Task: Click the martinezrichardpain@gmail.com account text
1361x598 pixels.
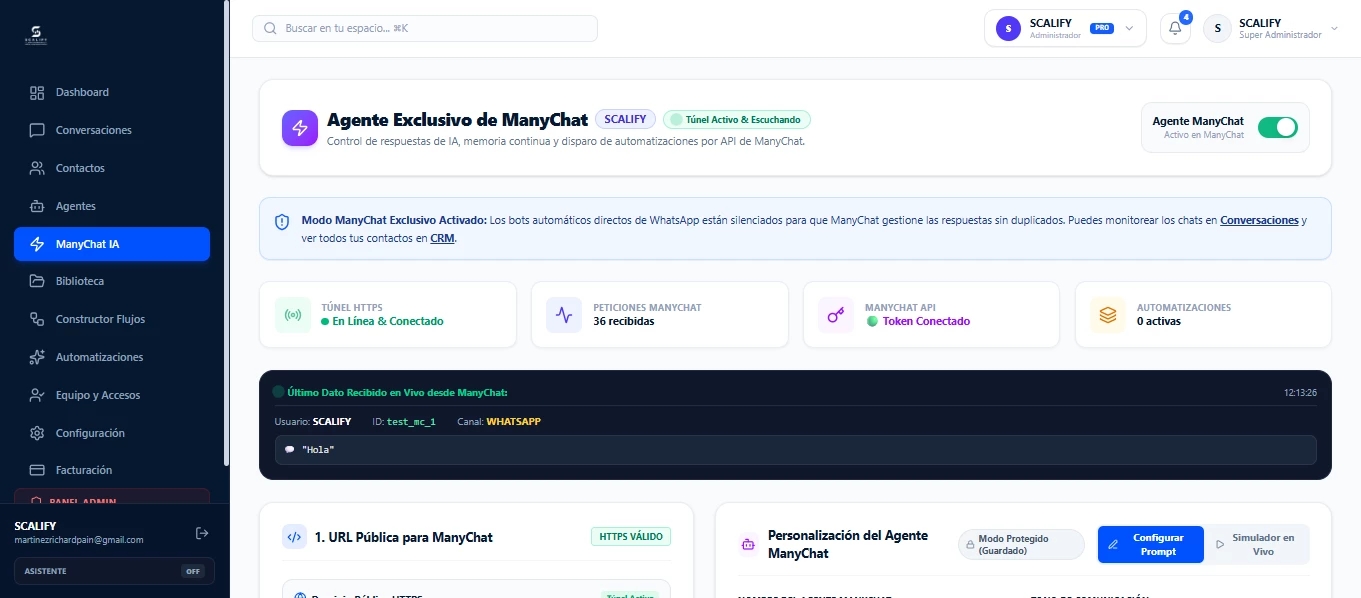Action: pyautogui.click(x=79, y=540)
